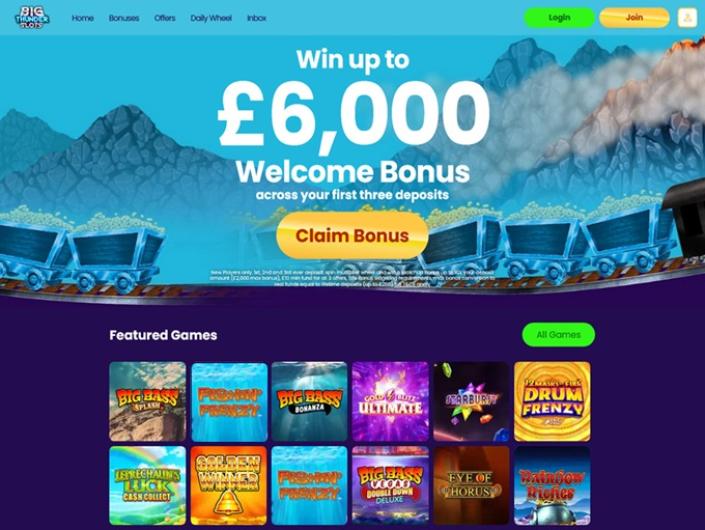Launch Eye of Horus game

pyautogui.click(x=471, y=485)
